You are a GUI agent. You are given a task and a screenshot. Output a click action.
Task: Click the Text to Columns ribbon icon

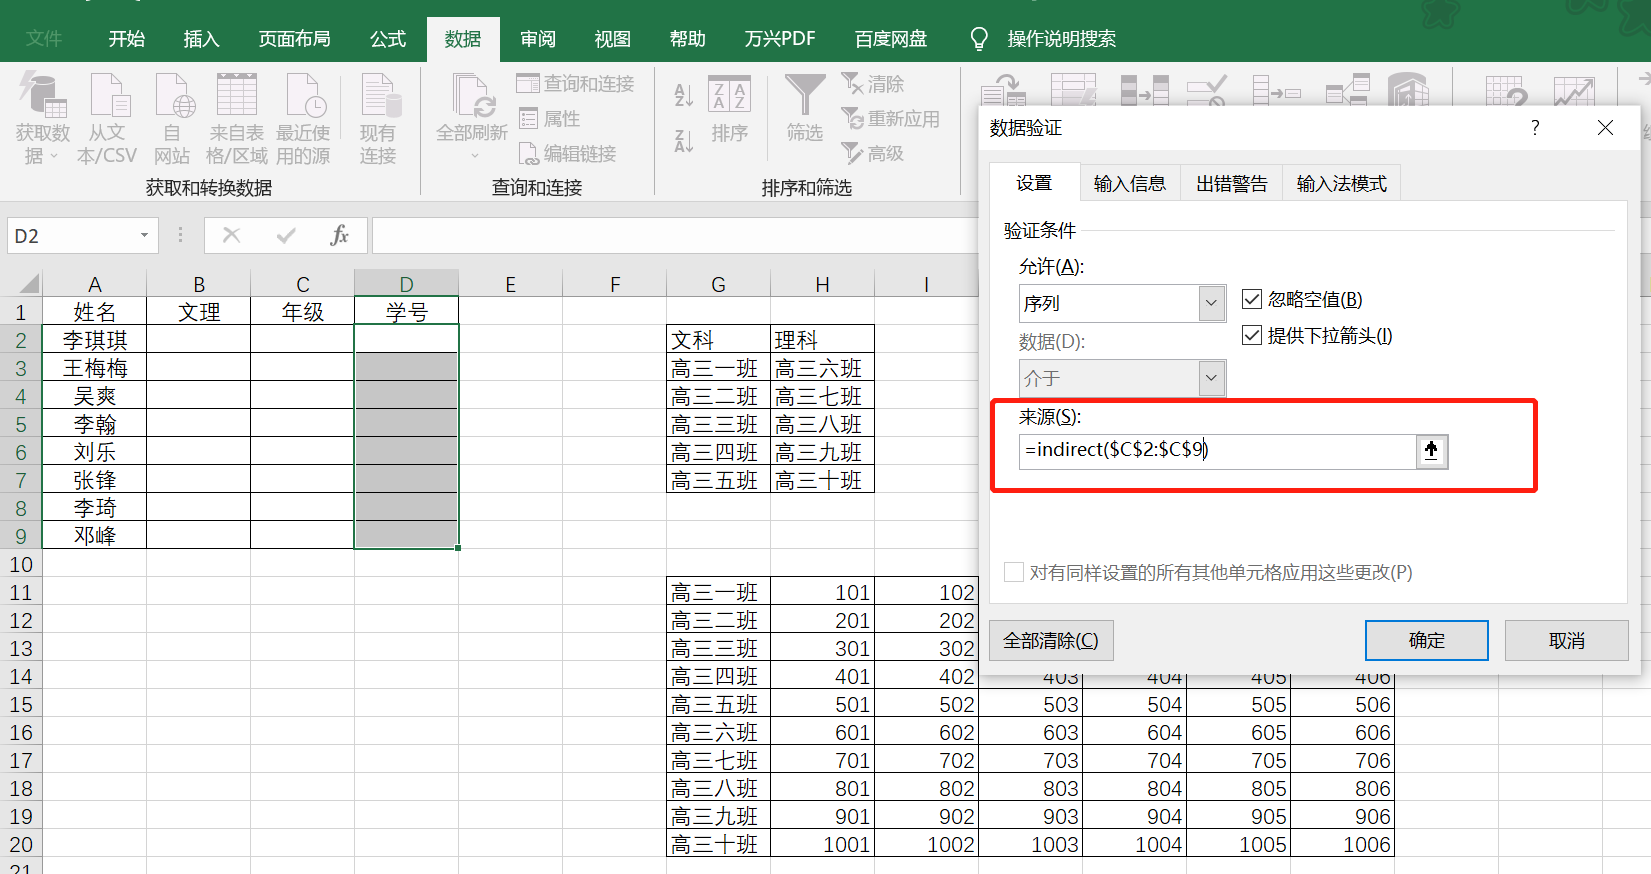click(1003, 91)
